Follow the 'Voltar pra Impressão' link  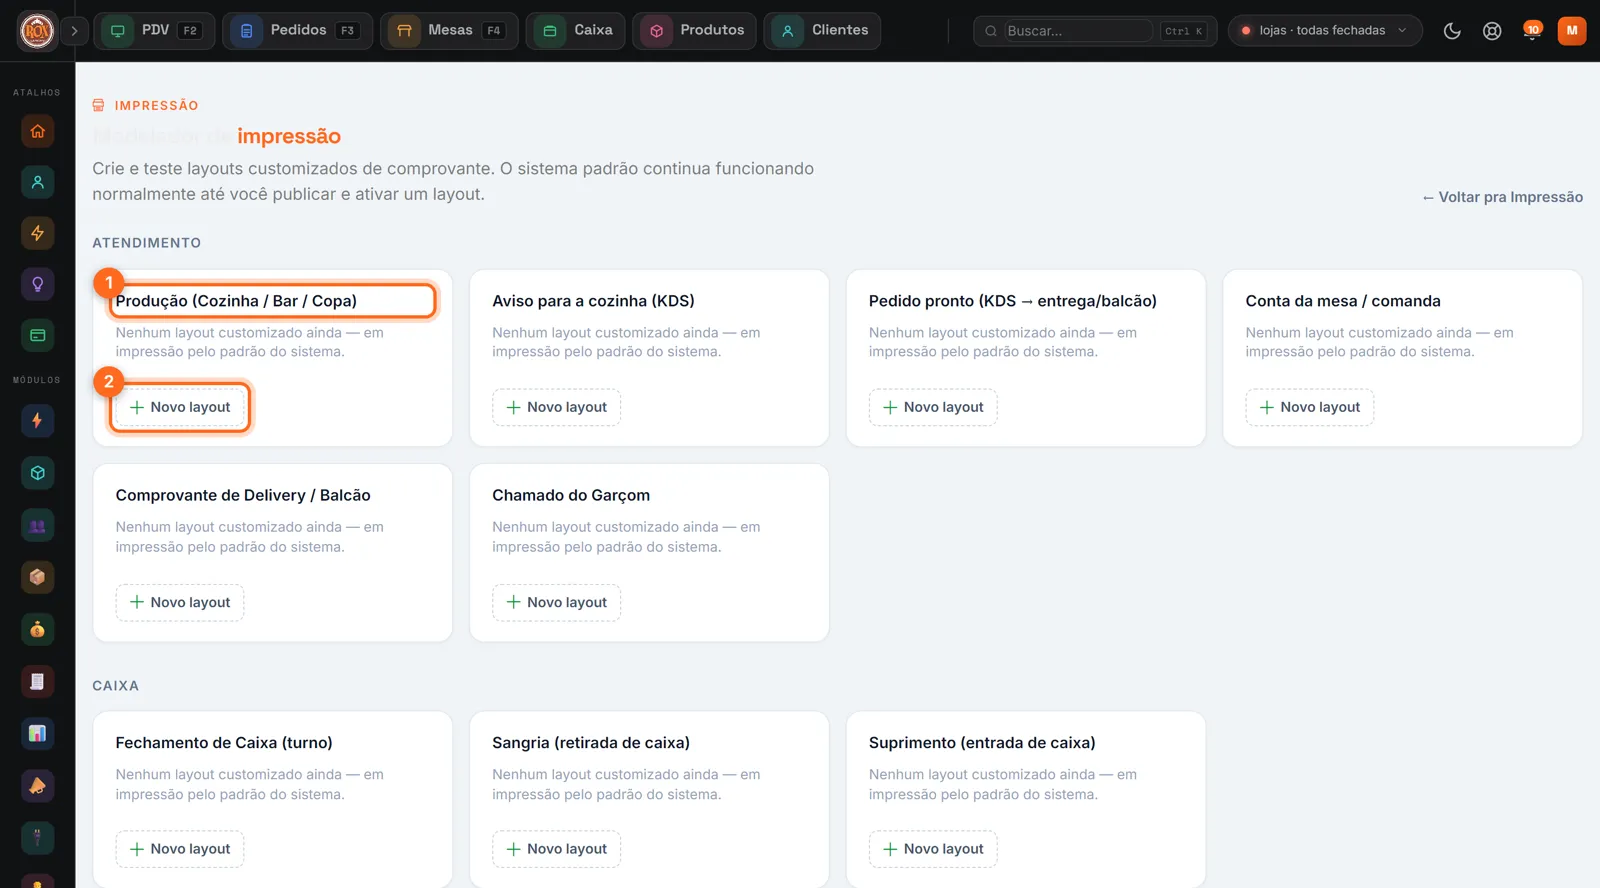point(1502,197)
